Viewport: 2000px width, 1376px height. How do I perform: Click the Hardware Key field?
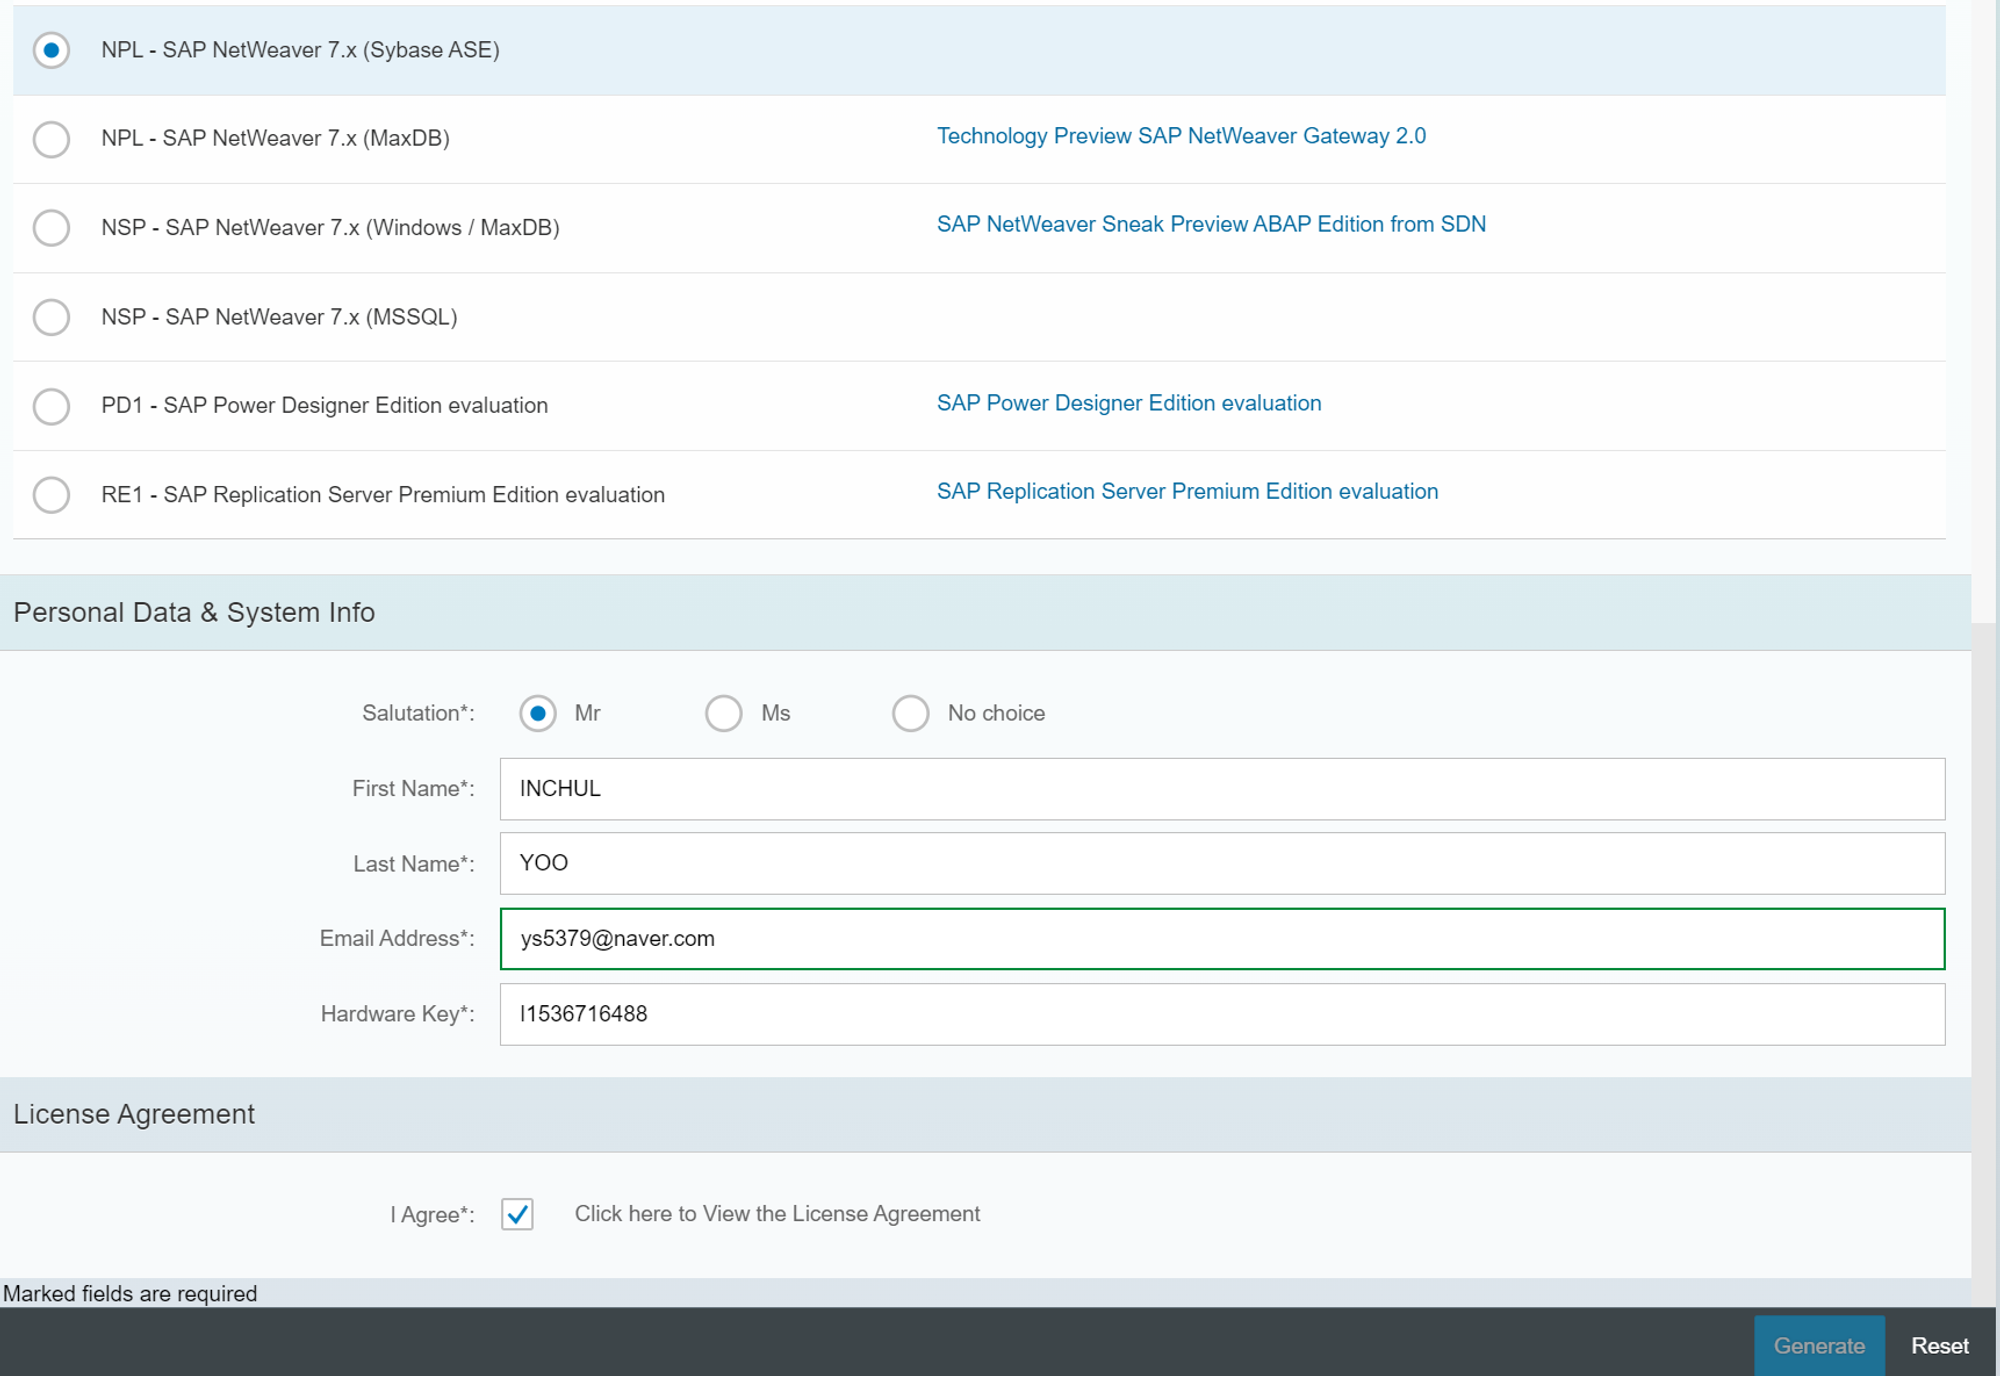tap(1221, 1014)
